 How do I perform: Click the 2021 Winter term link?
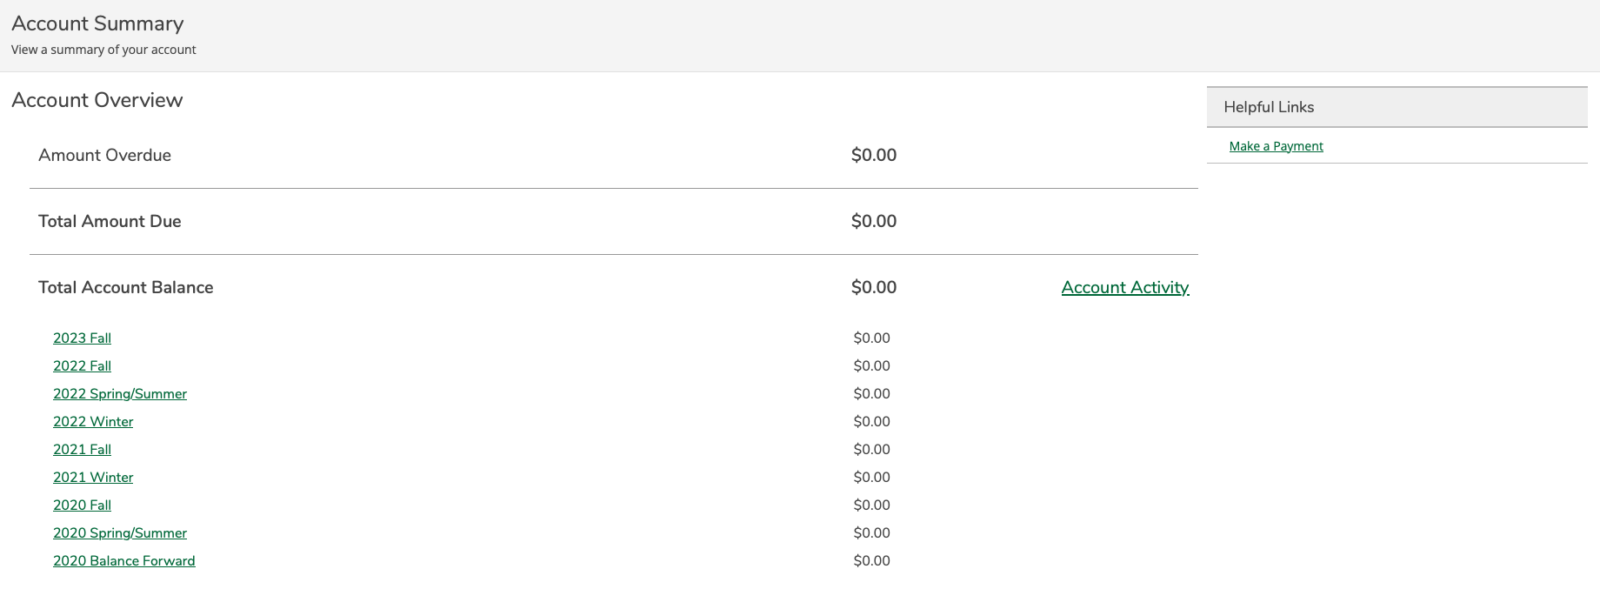[x=93, y=478]
